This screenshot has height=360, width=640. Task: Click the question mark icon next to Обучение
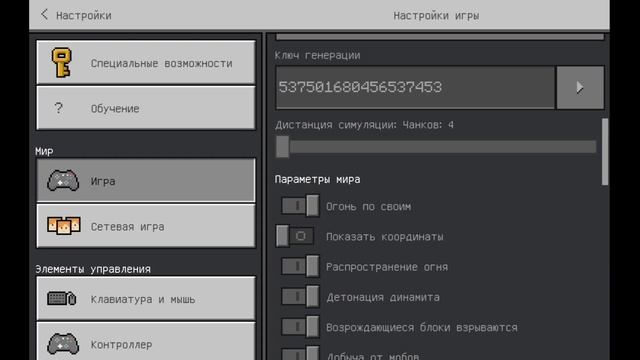coord(59,108)
